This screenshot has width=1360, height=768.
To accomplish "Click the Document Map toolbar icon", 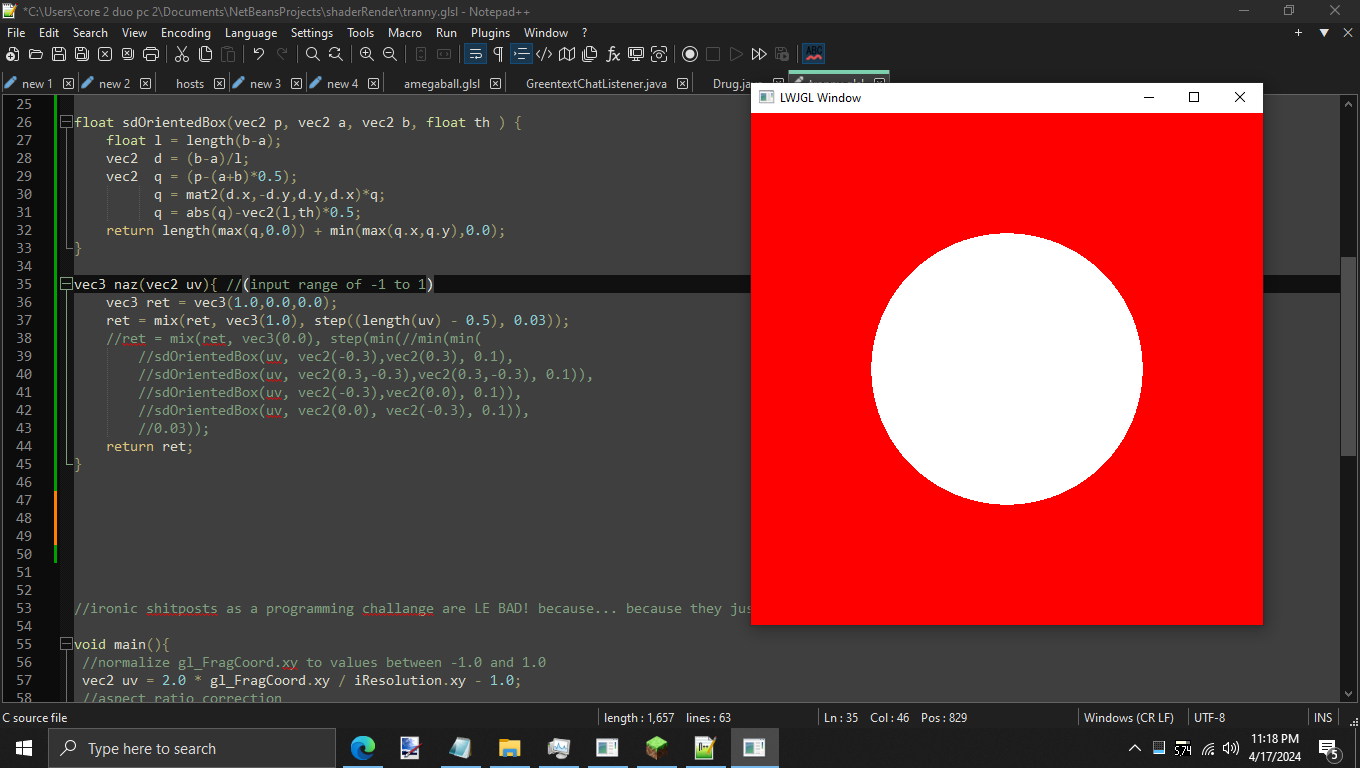I will point(567,54).
